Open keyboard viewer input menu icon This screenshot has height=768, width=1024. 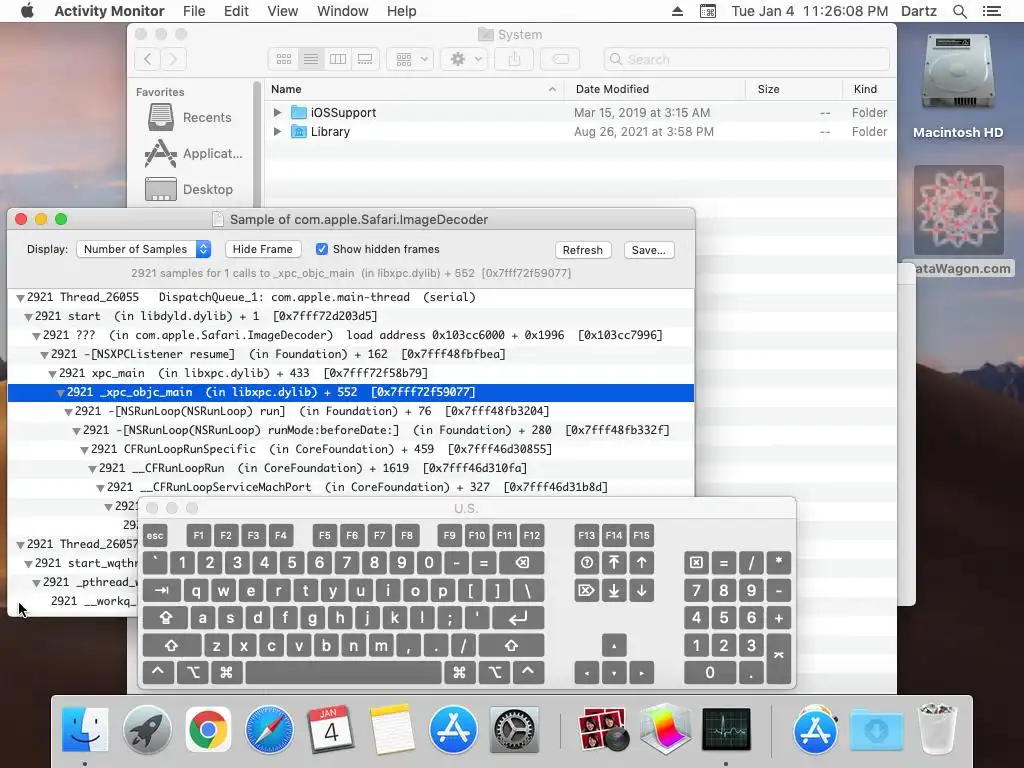tap(708, 11)
